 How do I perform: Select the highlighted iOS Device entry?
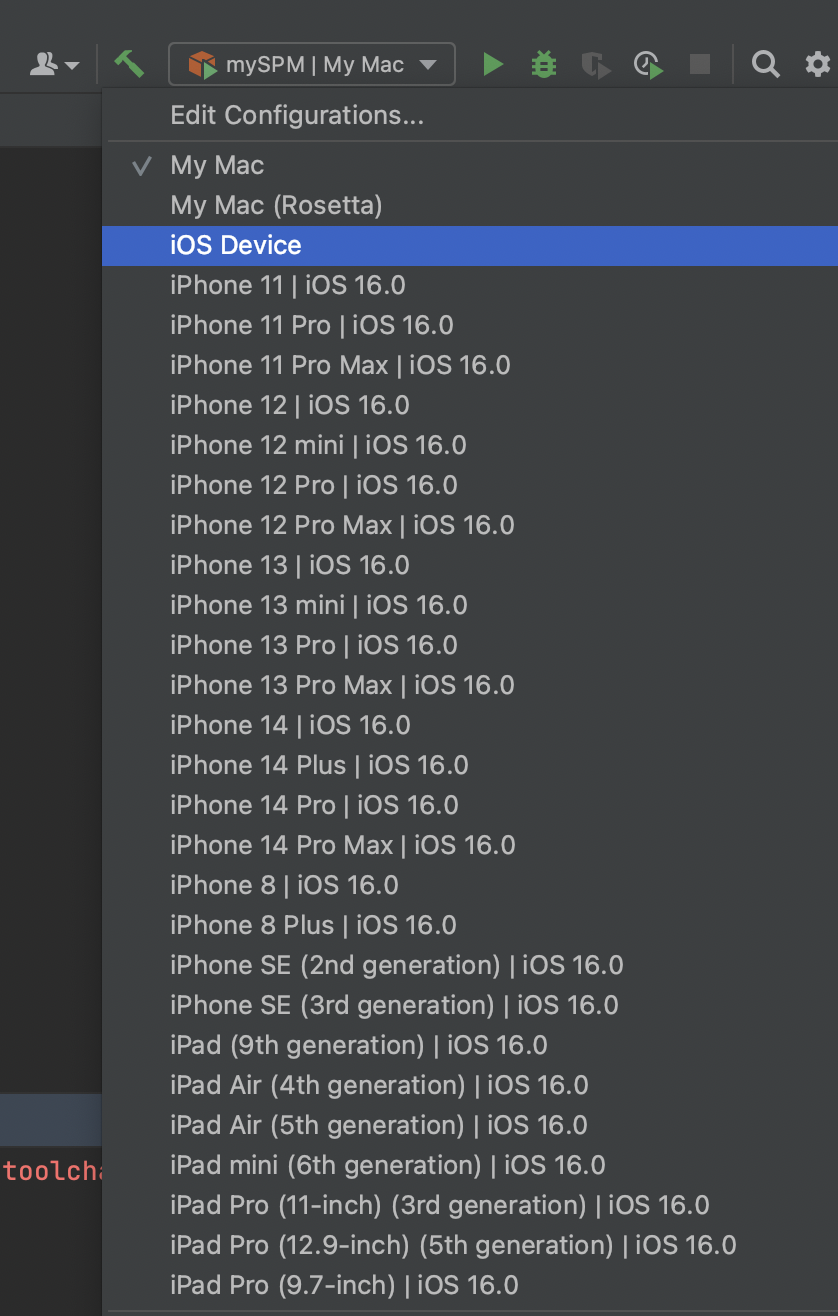(236, 245)
